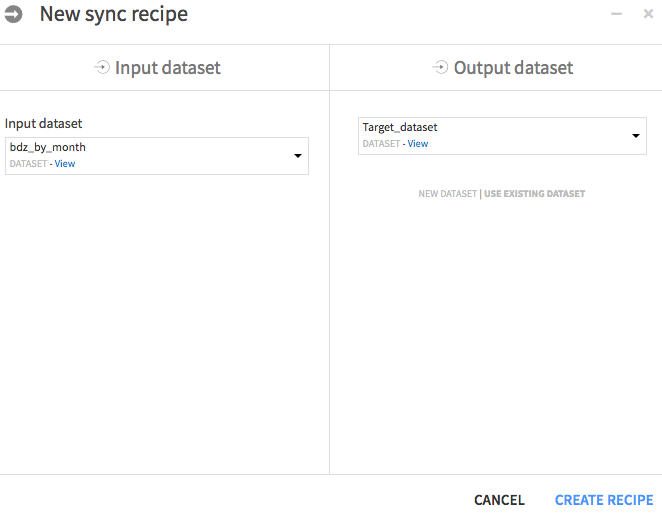Click the arrow icon beside Output dataset header
The image size is (662, 513).
click(x=440, y=68)
